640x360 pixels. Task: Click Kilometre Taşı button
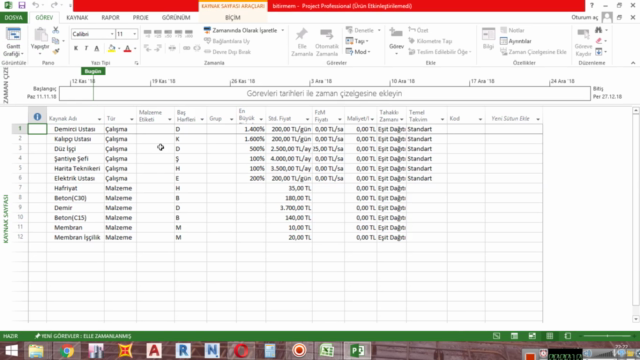430,41
